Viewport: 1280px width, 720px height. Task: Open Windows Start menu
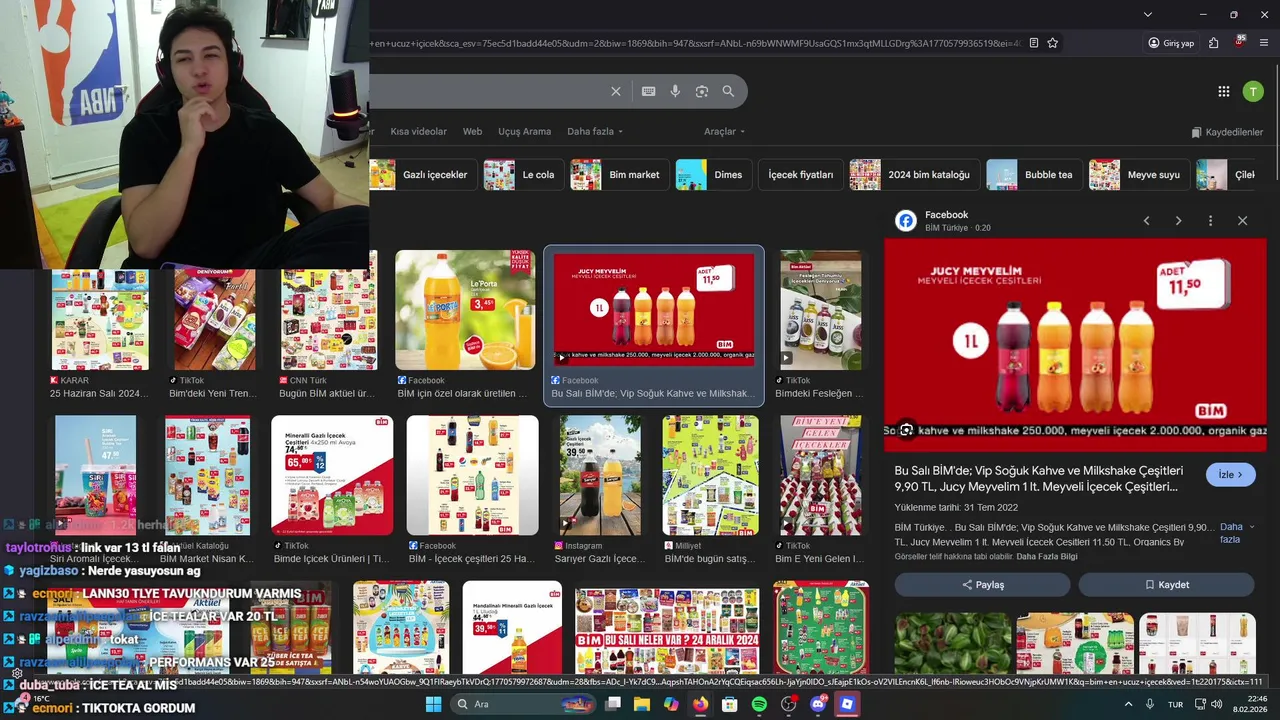tap(433, 704)
